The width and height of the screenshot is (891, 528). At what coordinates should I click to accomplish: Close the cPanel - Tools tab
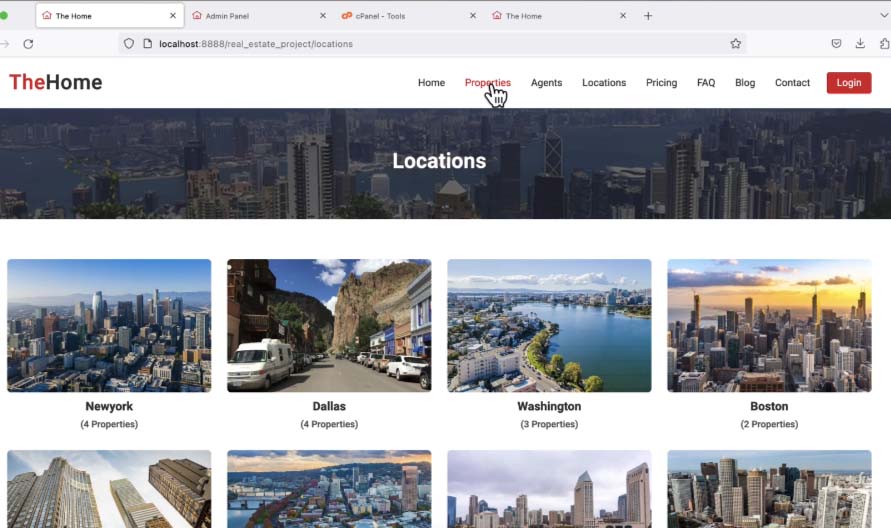tap(473, 16)
